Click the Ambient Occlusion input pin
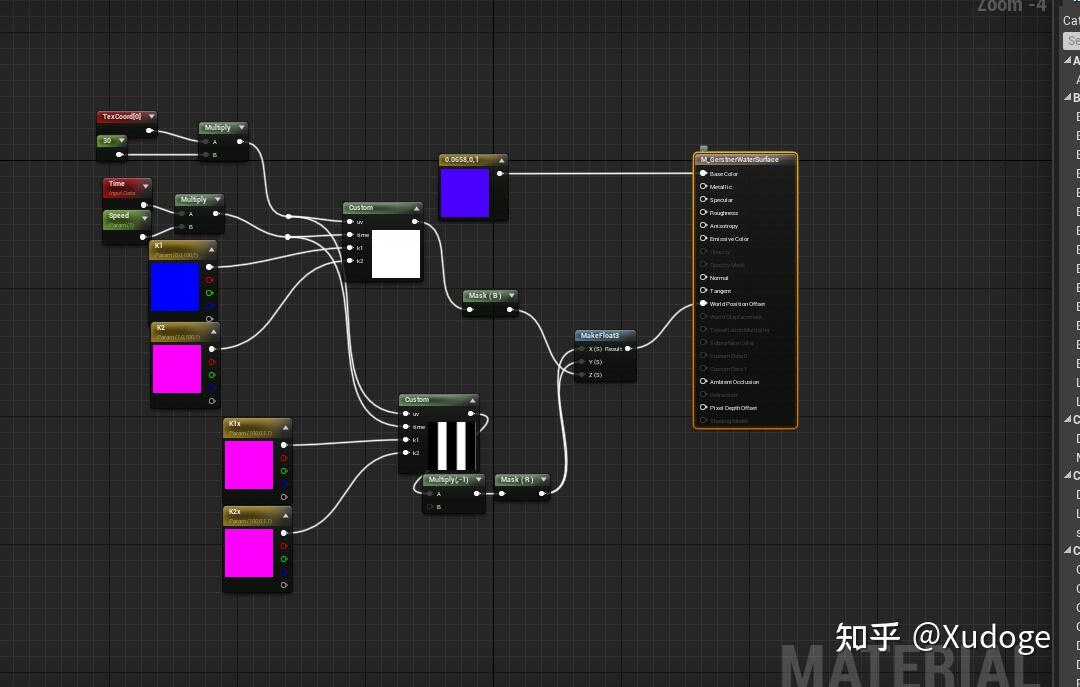This screenshot has height=687, width=1080. click(x=703, y=381)
